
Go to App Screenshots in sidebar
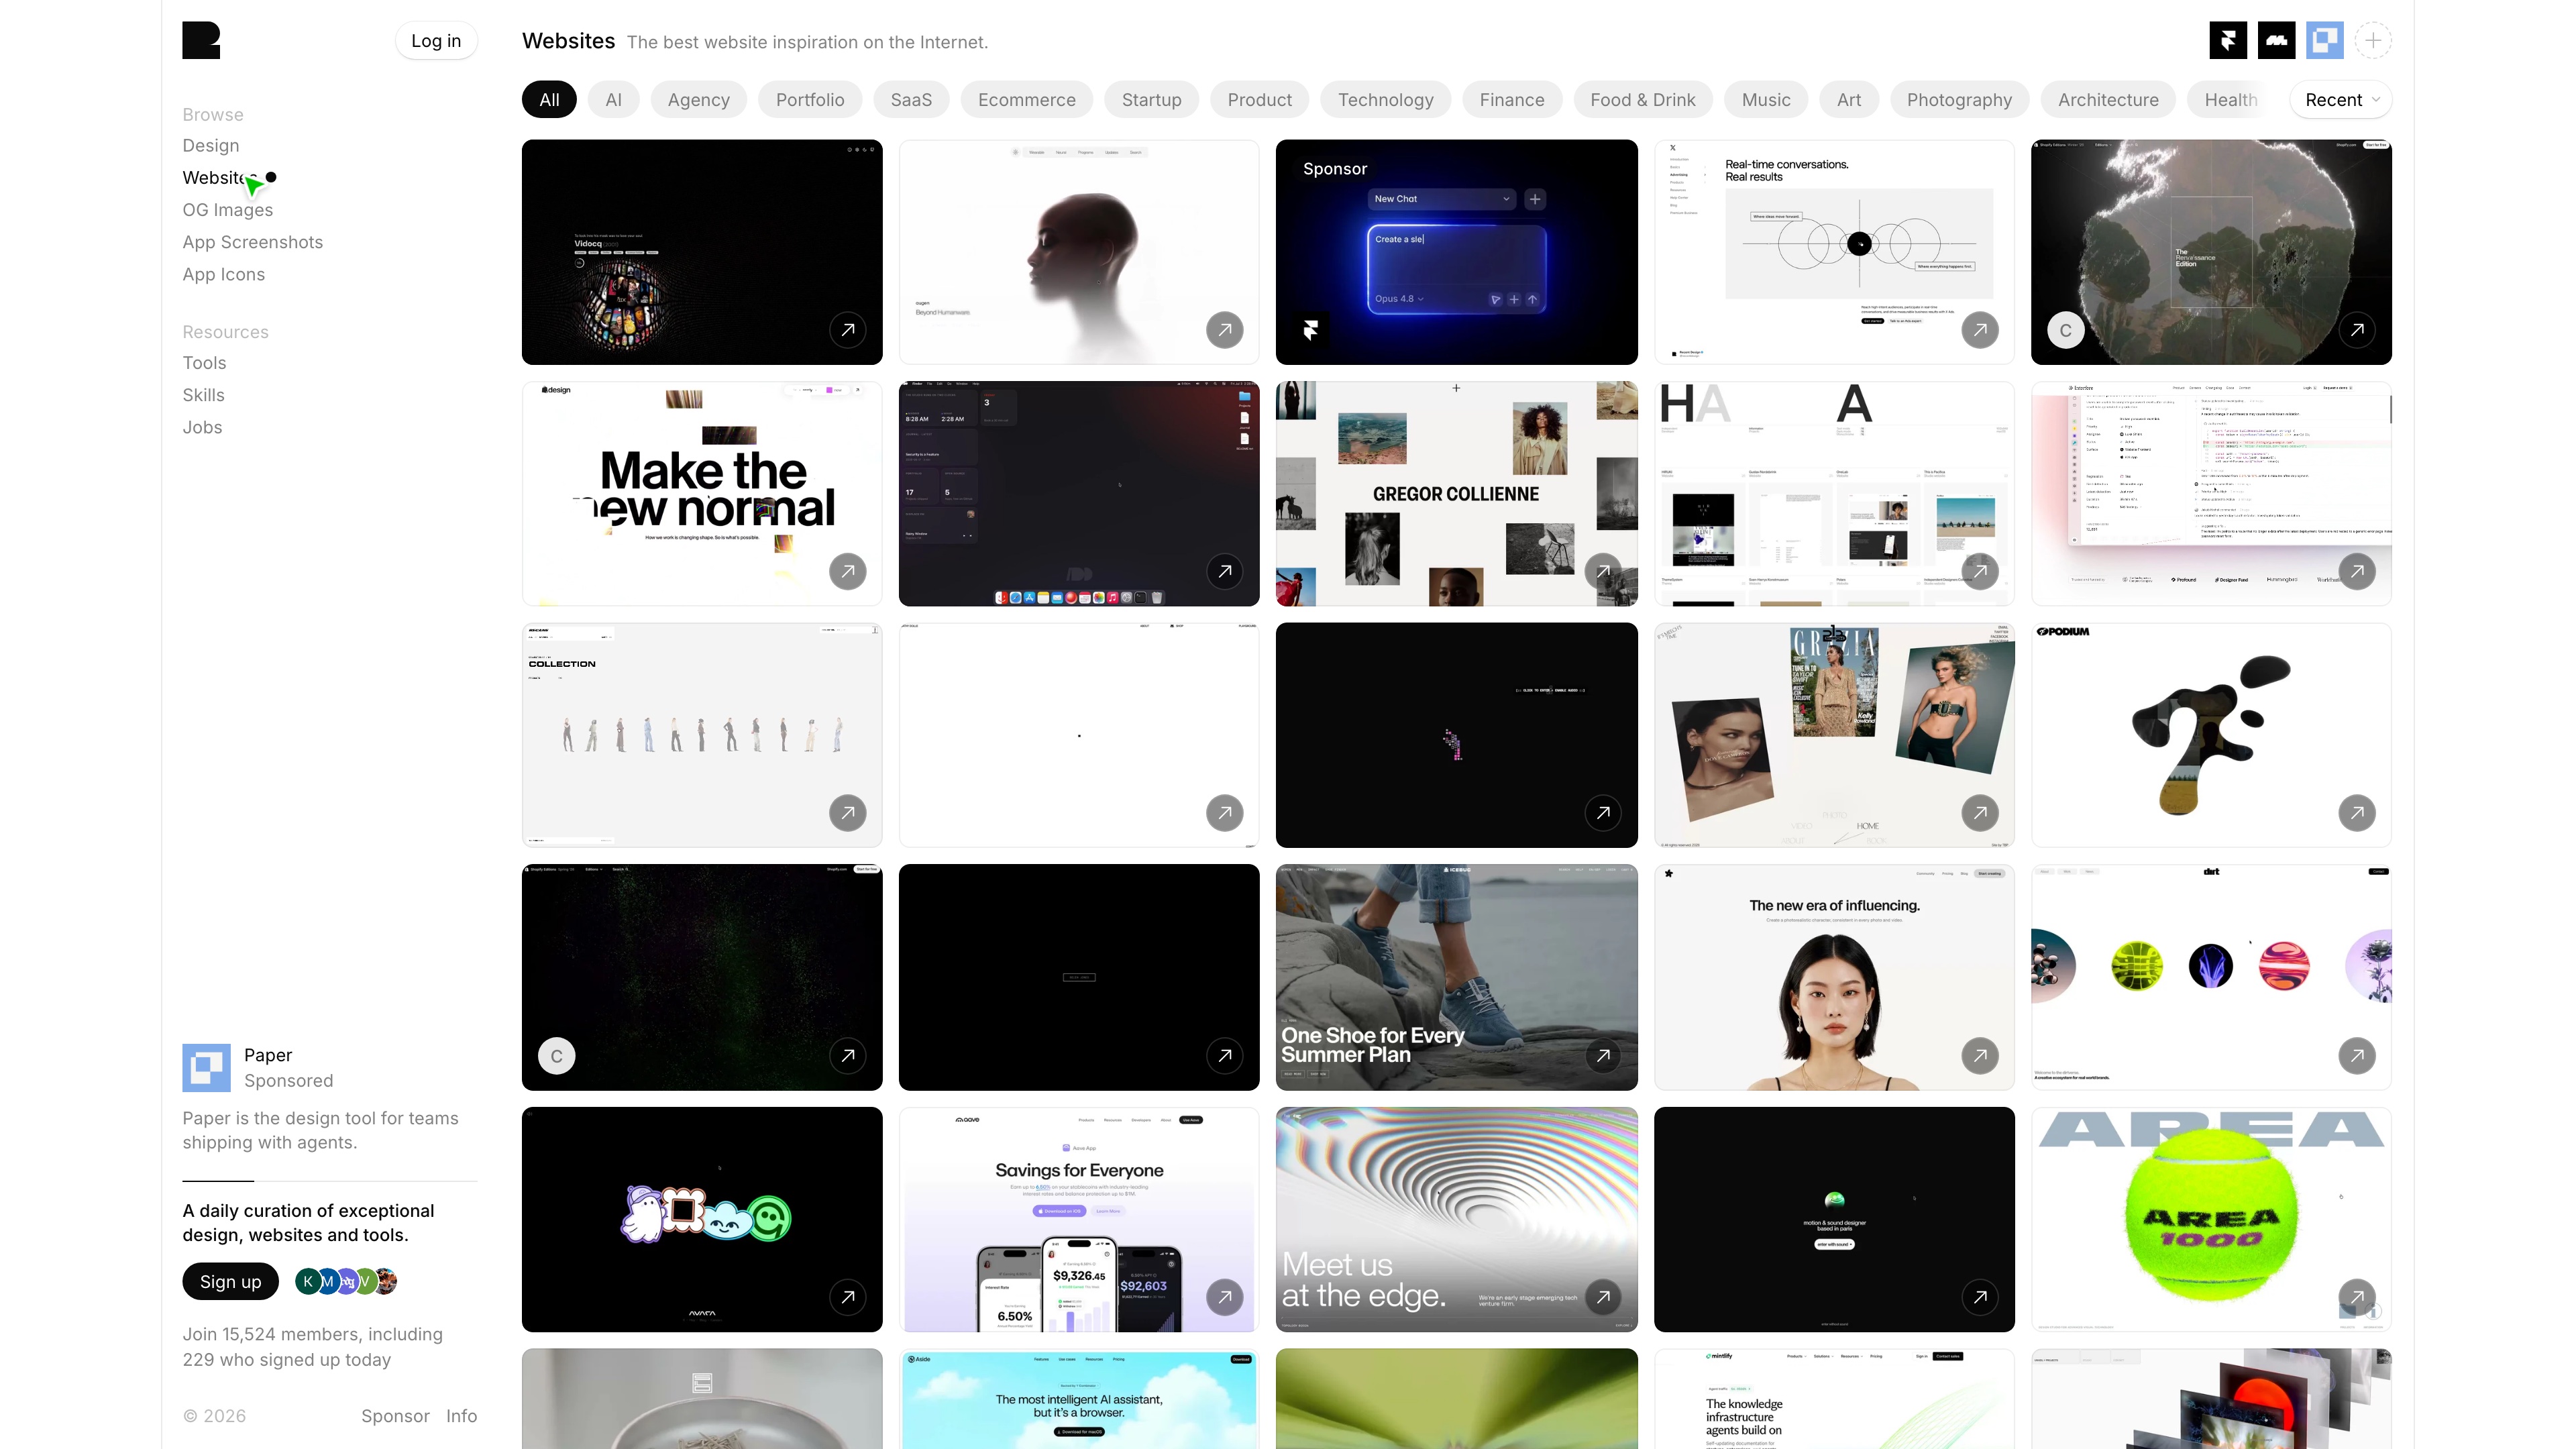252,242
